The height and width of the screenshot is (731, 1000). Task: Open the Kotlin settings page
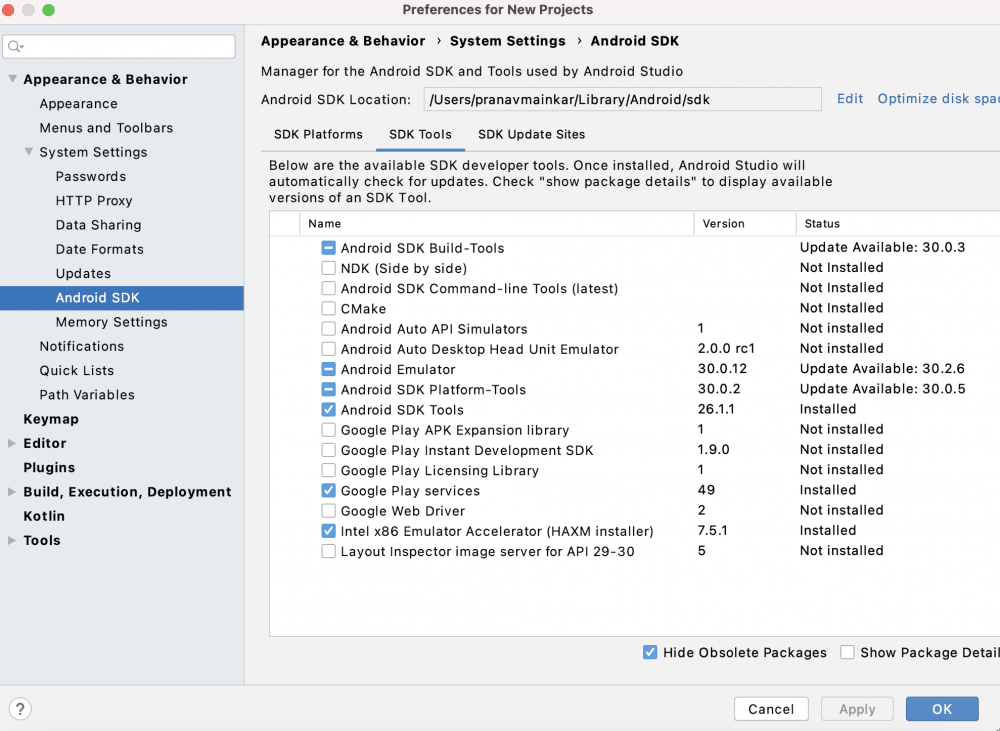44,516
